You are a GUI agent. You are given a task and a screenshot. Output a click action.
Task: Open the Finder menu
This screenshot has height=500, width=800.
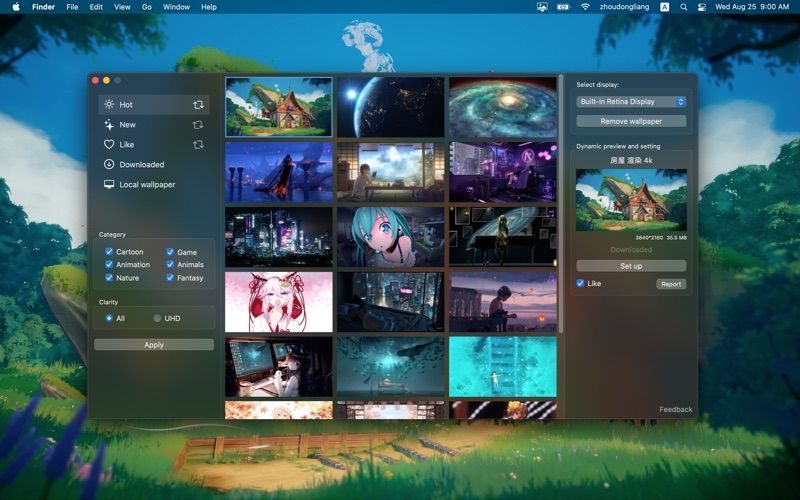[x=43, y=7]
